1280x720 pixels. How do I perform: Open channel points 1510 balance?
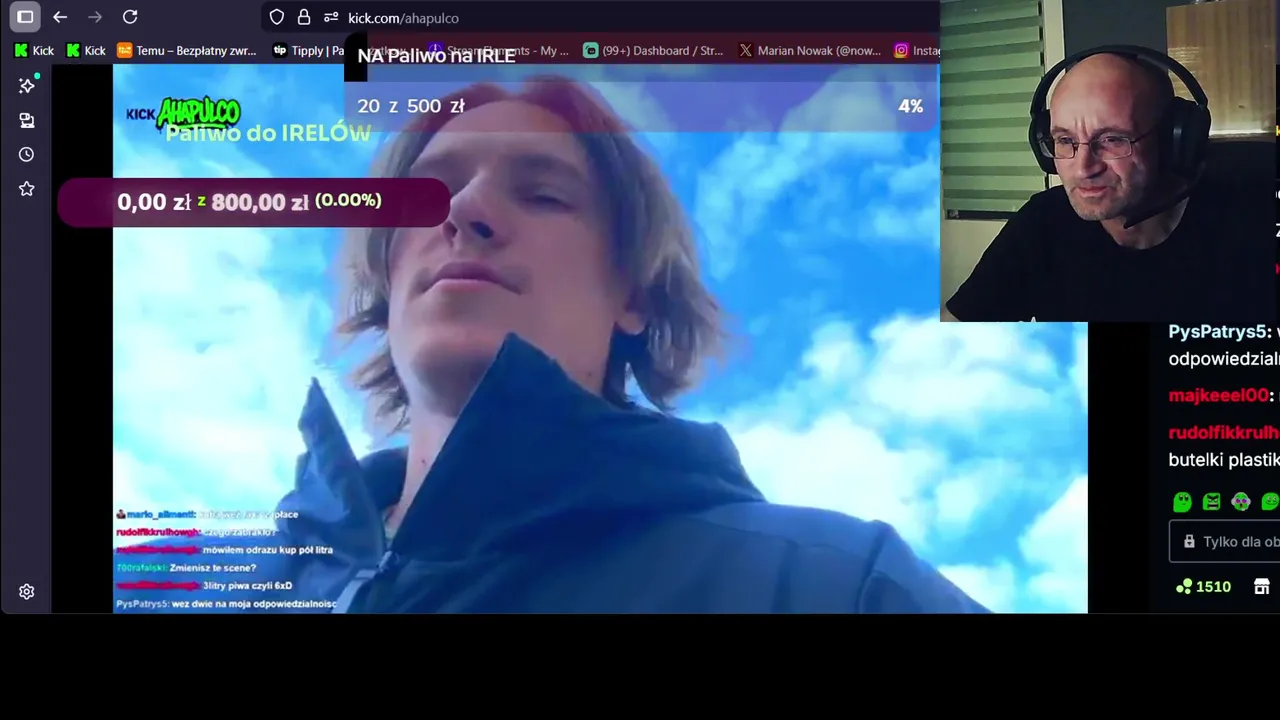[x=1203, y=587]
